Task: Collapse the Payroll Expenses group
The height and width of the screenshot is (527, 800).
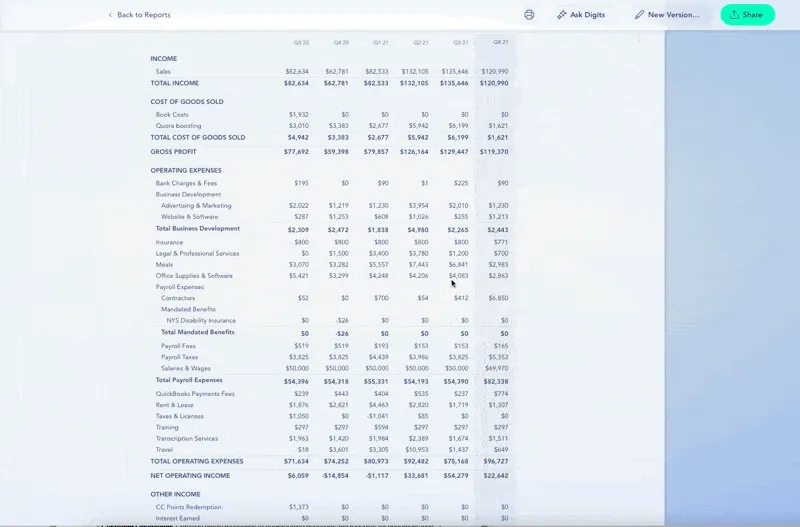Action: 179,287
